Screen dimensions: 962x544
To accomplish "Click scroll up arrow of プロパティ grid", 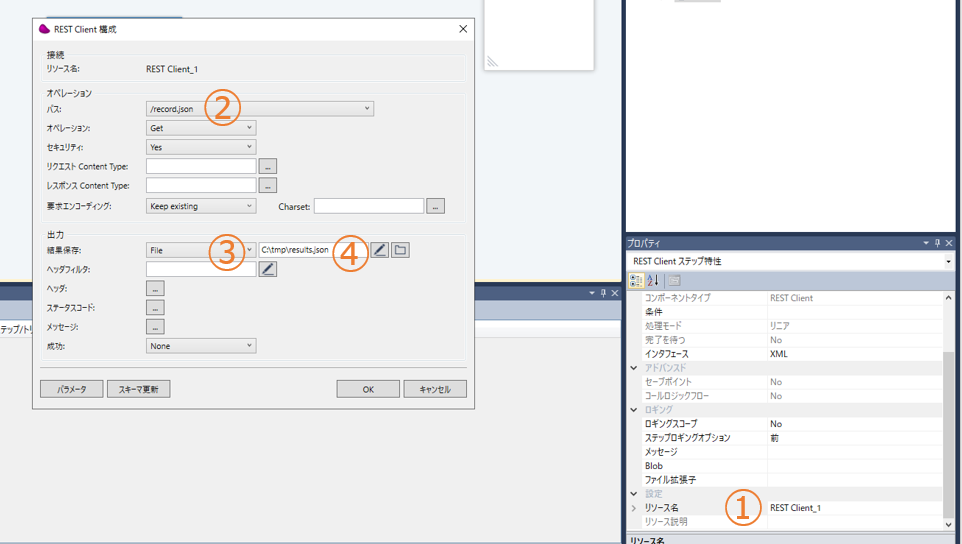I will 948,297.
